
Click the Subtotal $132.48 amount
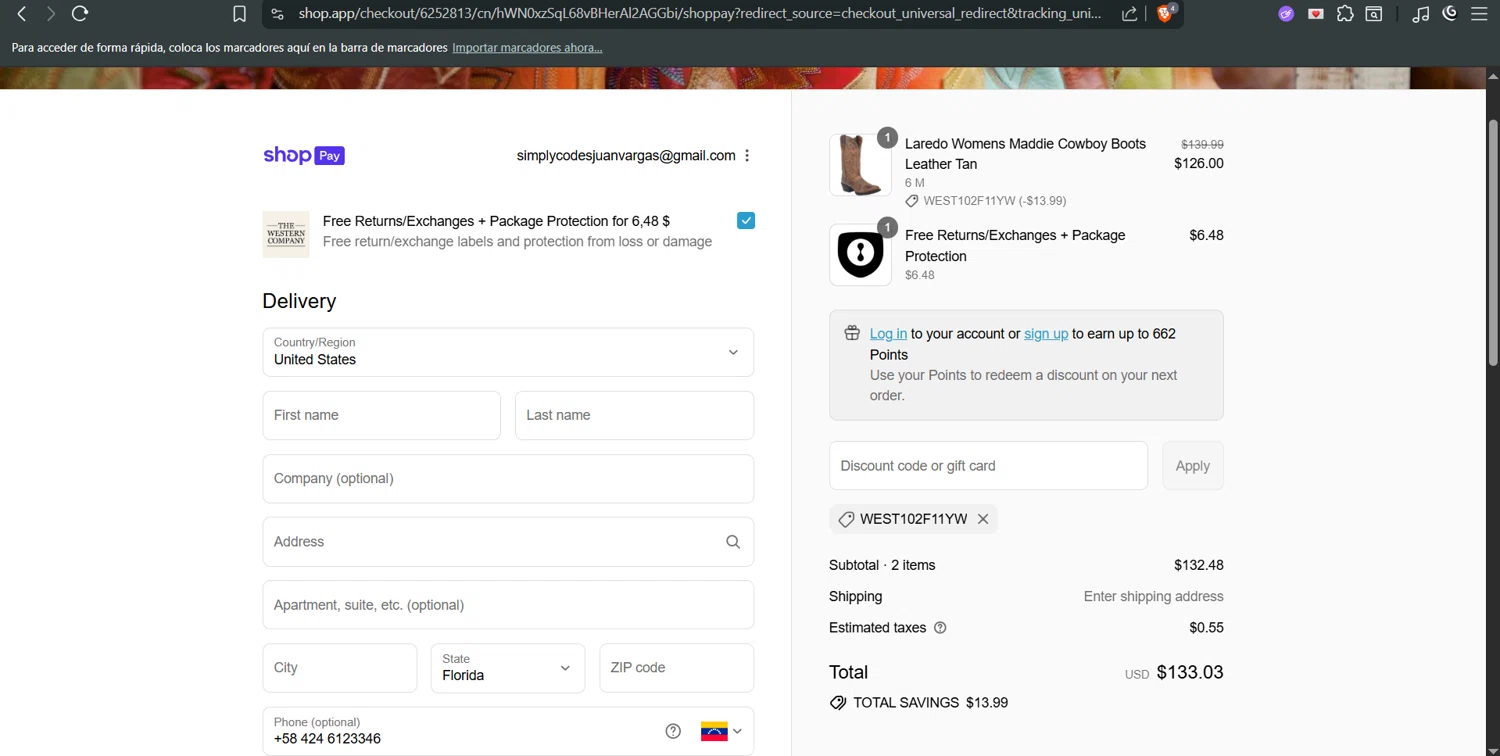click(1199, 565)
